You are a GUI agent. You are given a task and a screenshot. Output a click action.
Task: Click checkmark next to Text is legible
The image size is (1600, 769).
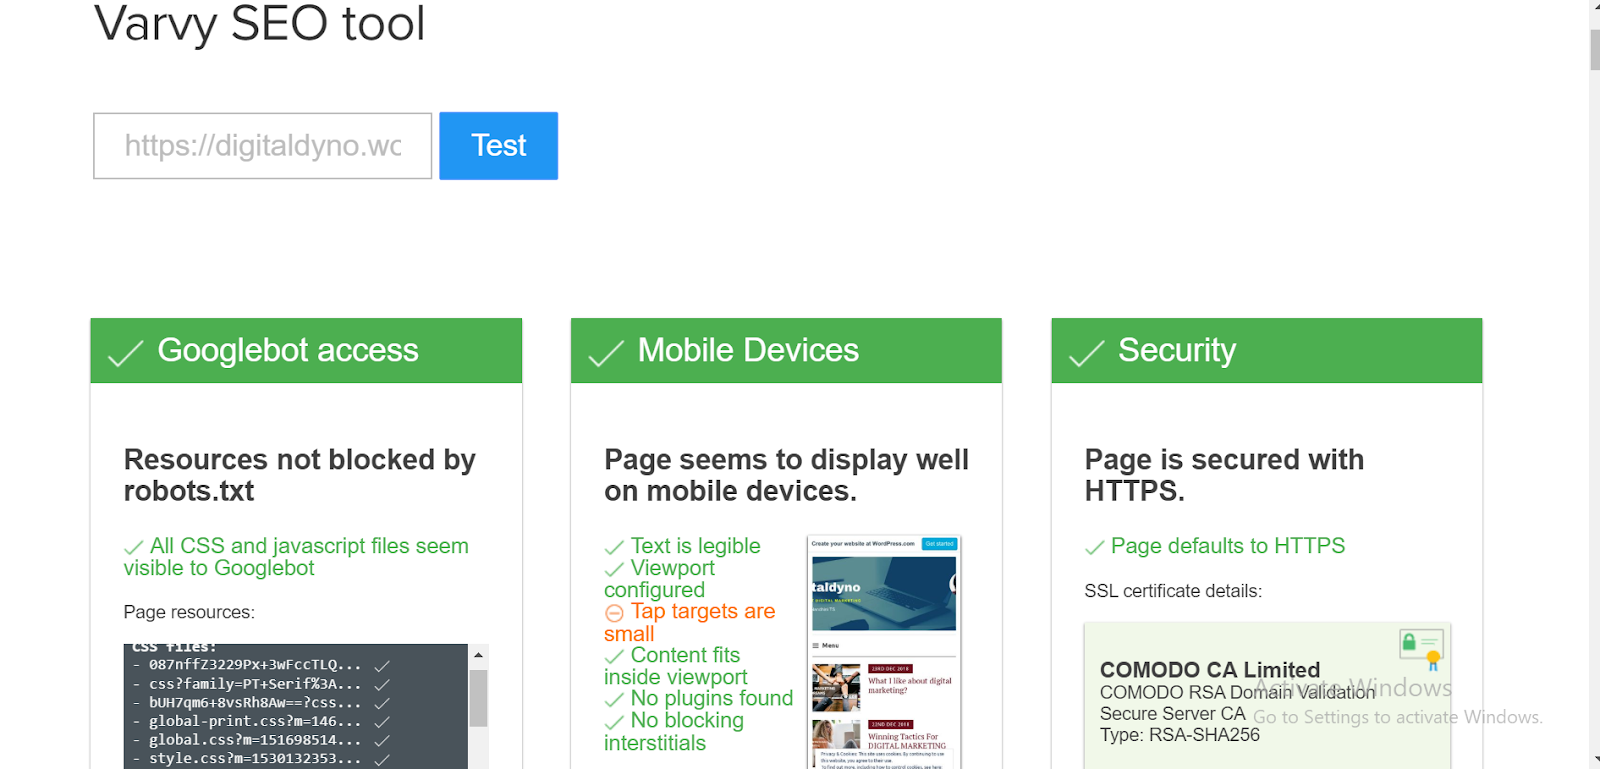coord(614,547)
